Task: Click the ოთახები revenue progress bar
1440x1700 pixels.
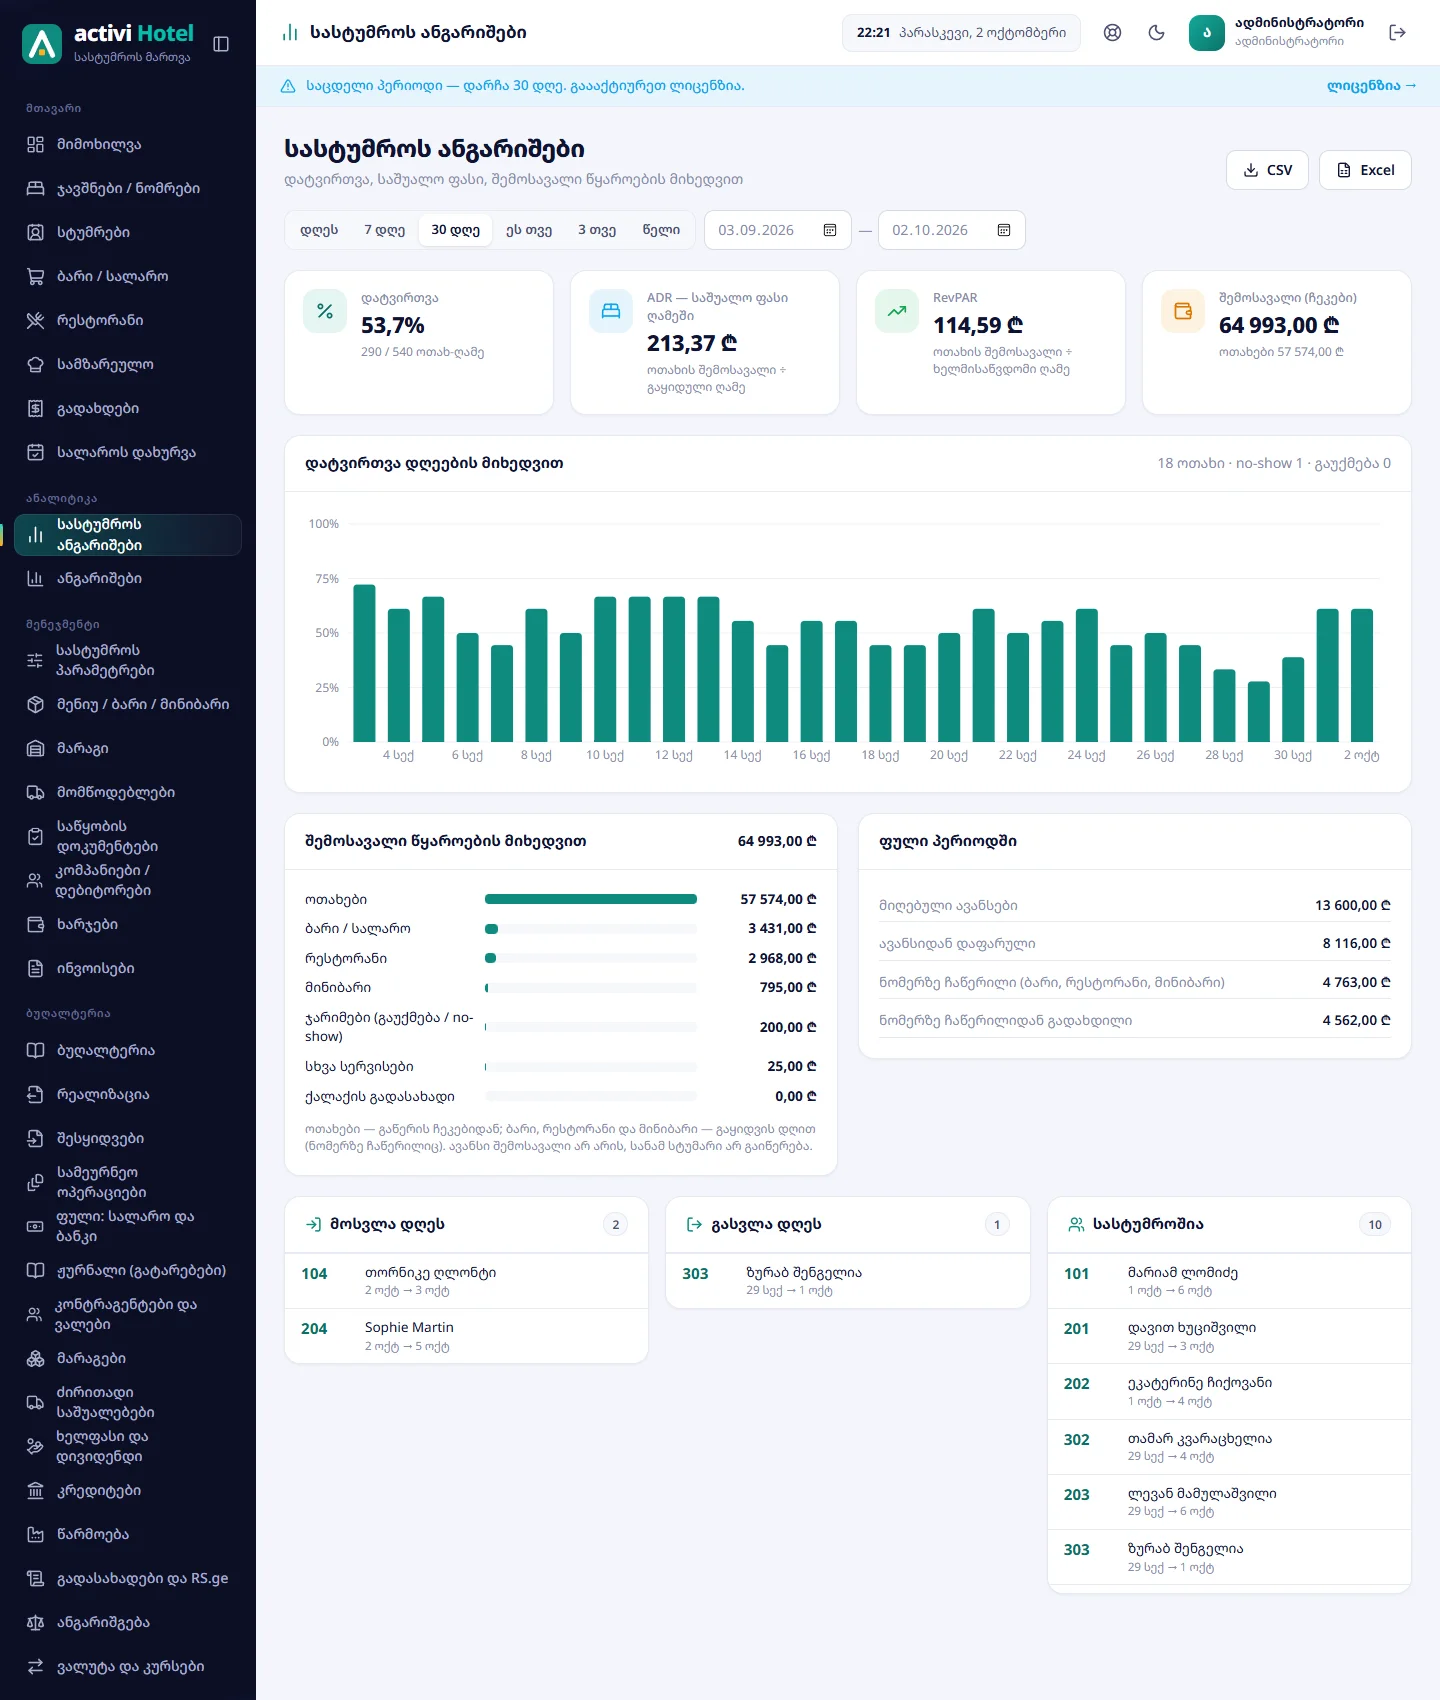Action: 591,899
